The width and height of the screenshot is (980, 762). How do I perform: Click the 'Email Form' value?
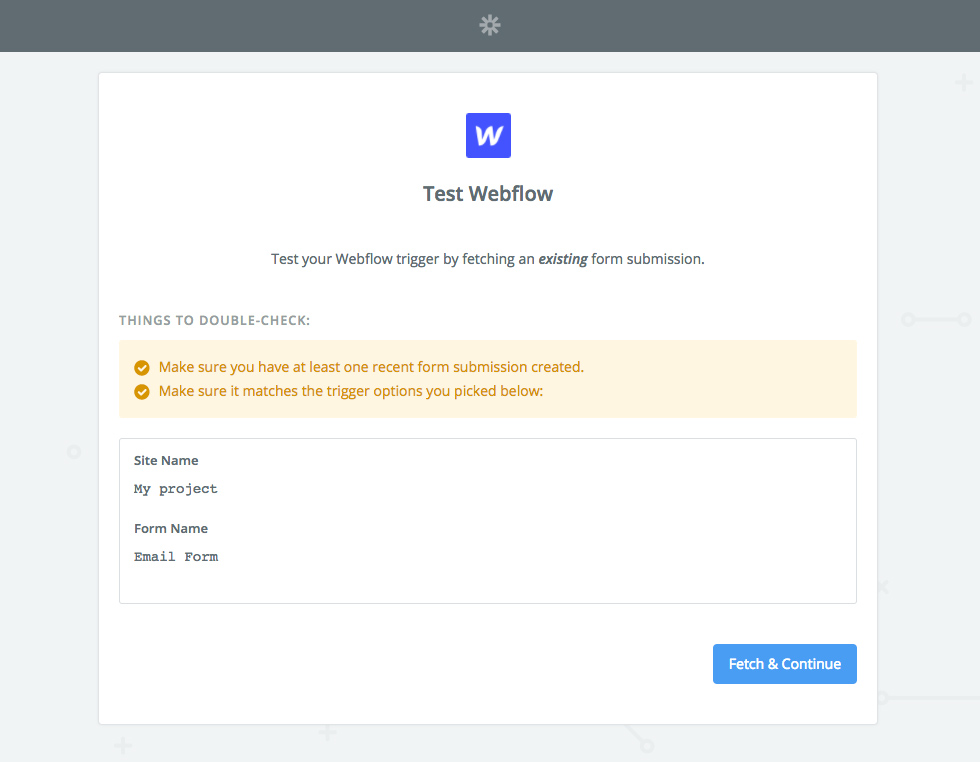(176, 557)
